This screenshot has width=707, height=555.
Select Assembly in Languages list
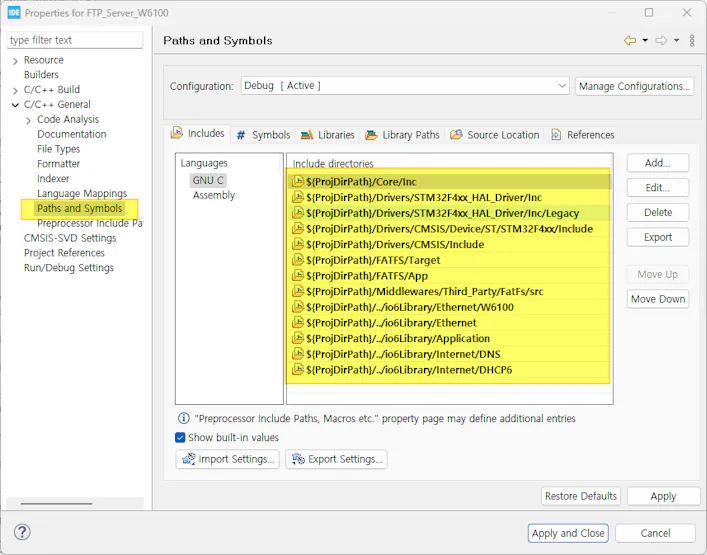click(214, 195)
